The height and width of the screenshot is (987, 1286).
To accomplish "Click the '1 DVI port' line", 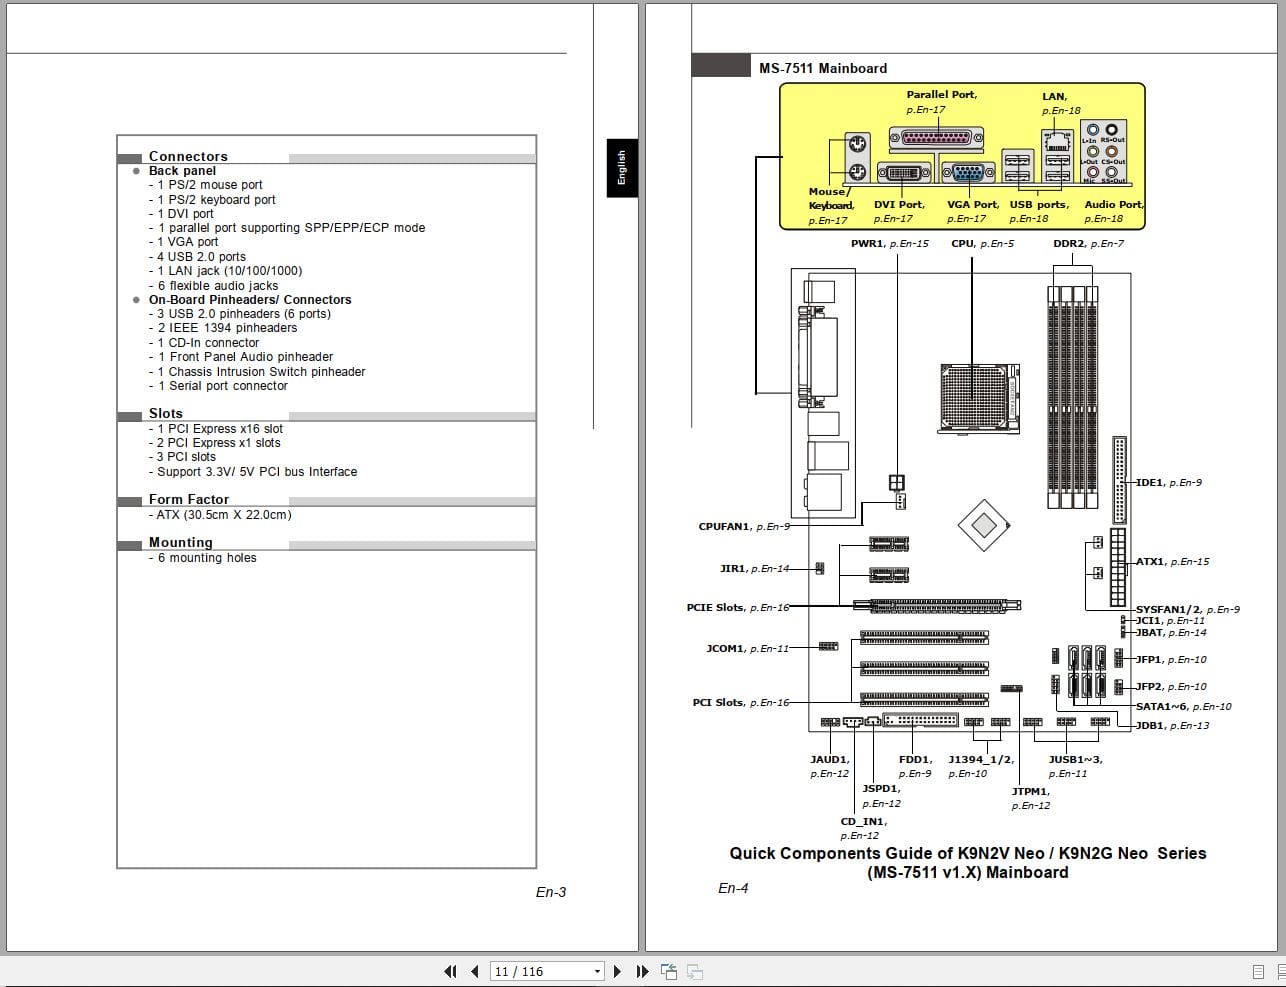I will 181,213.
